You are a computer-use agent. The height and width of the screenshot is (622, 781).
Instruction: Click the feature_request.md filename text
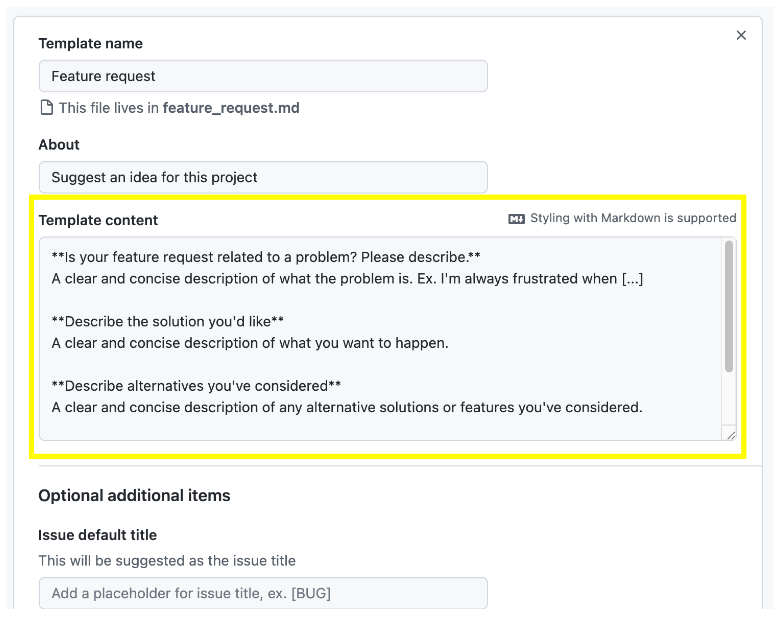click(231, 108)
